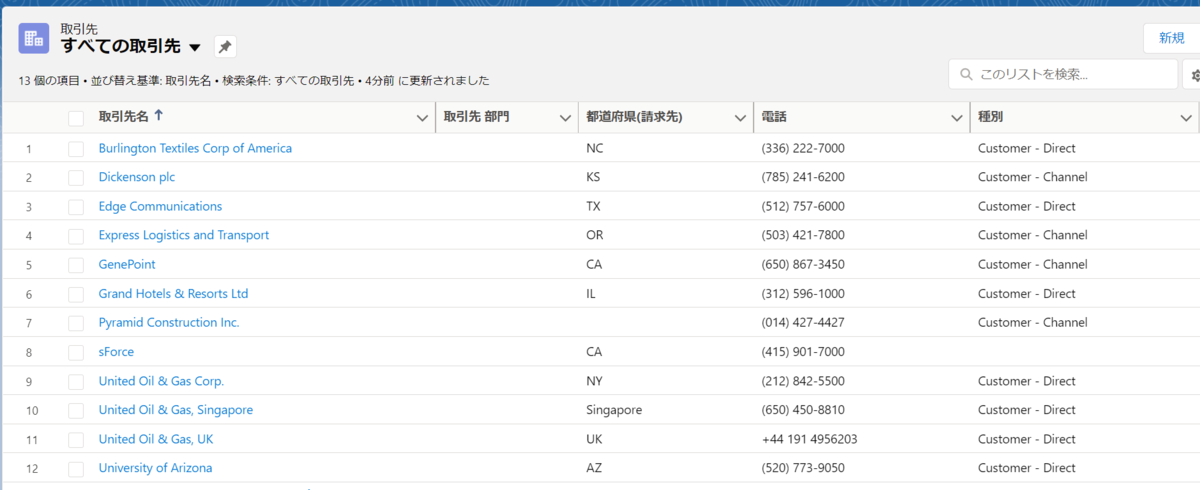Screen dimensions: 1200x490
Task: Check the GenePoint row checkbox
Action: [76, 265]
